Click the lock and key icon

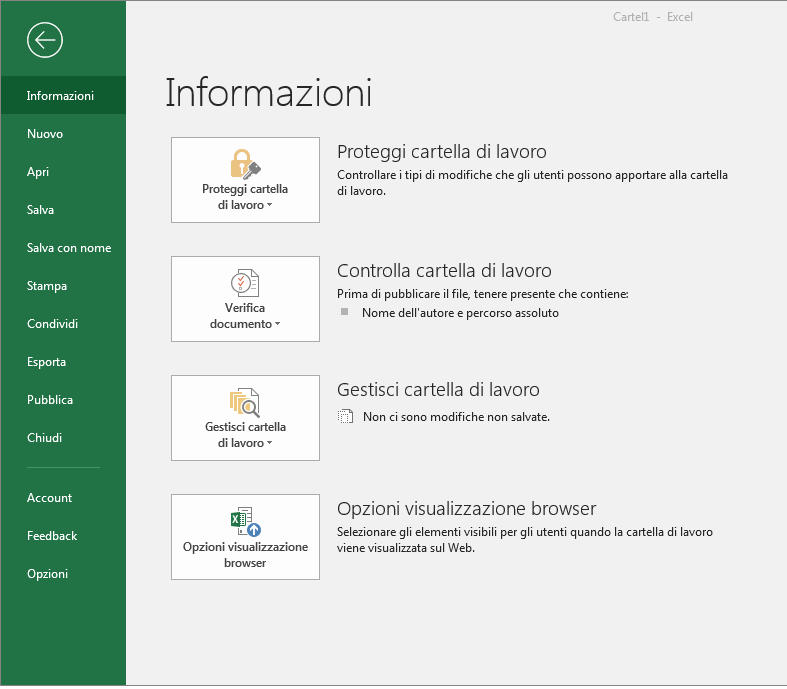pos(245,164)
